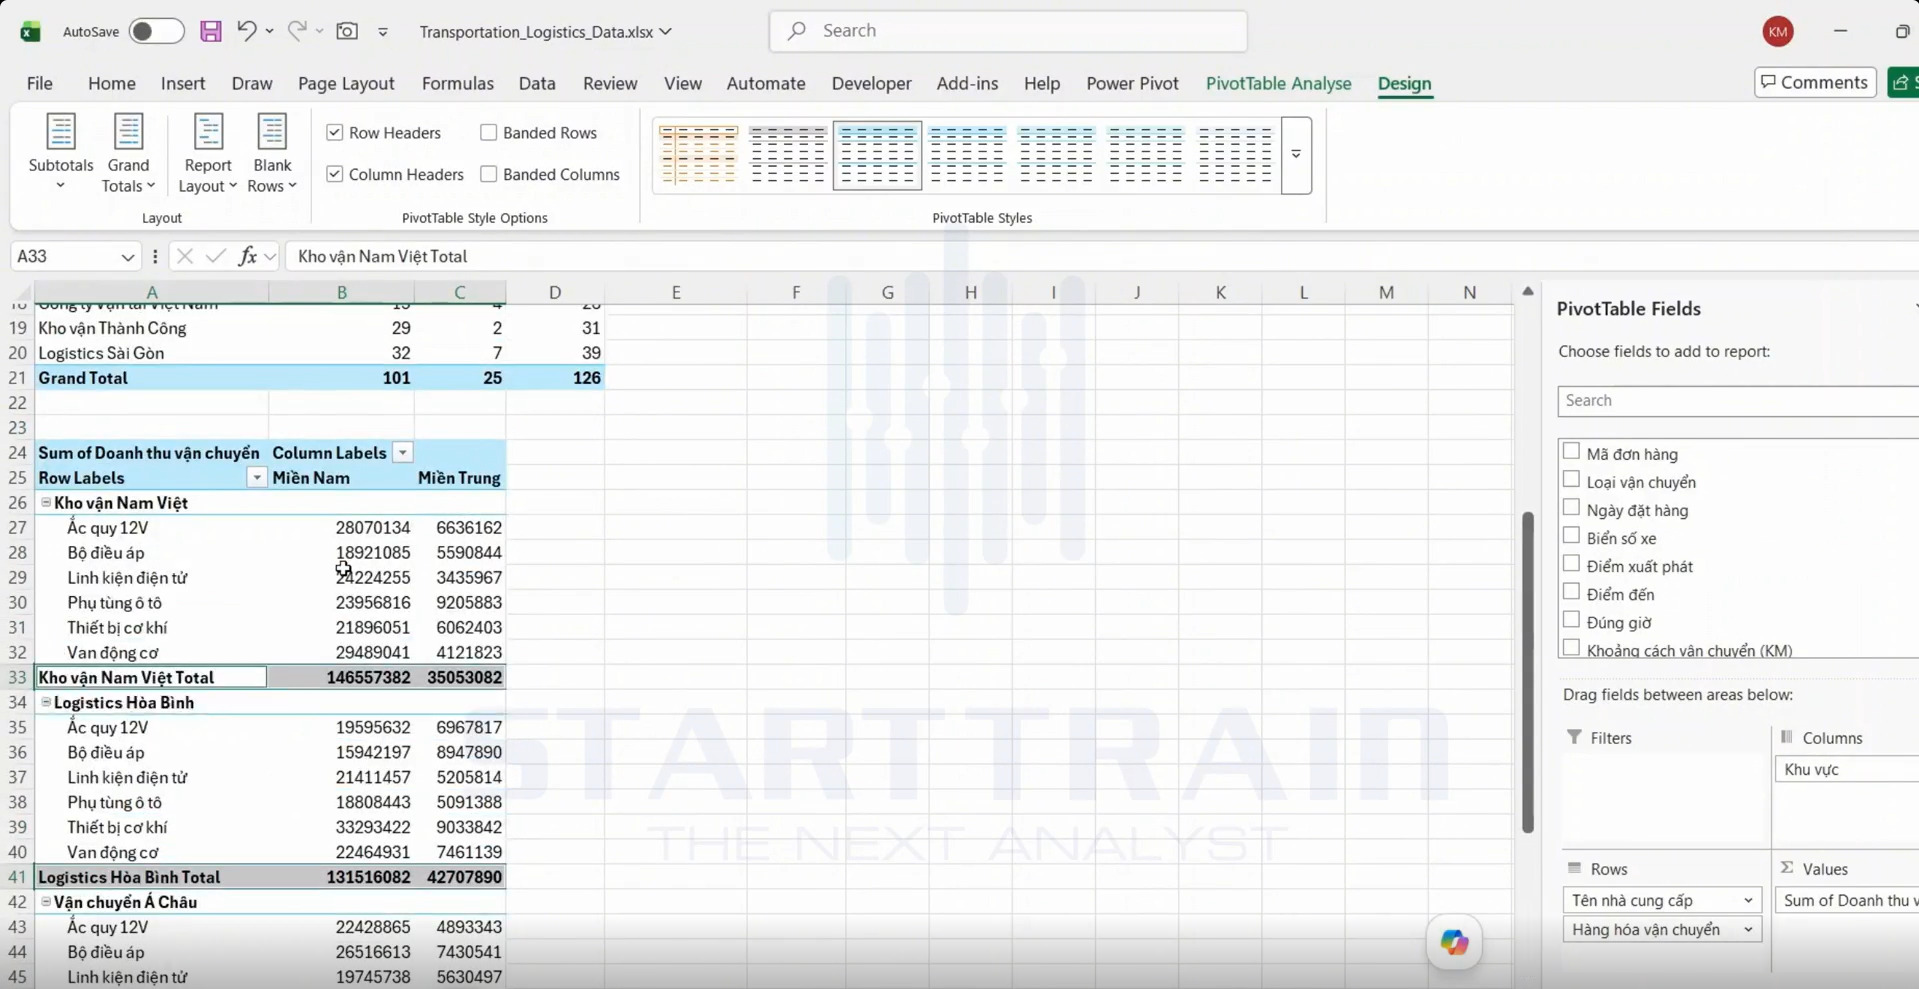Check the Ngày đặt hàng field
1919x989 pixels.
pos(1572,508)
